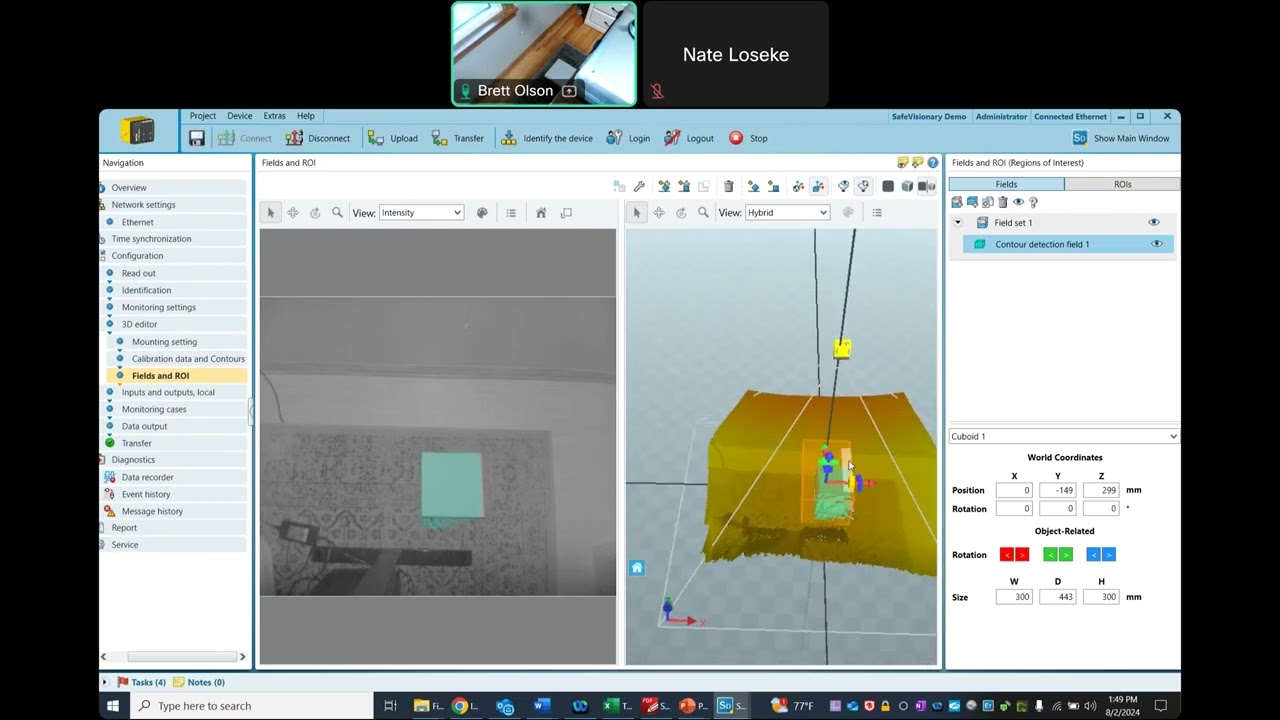Select the pointer tool in the left view
The image size is (1280, 720).
(270, 212)
